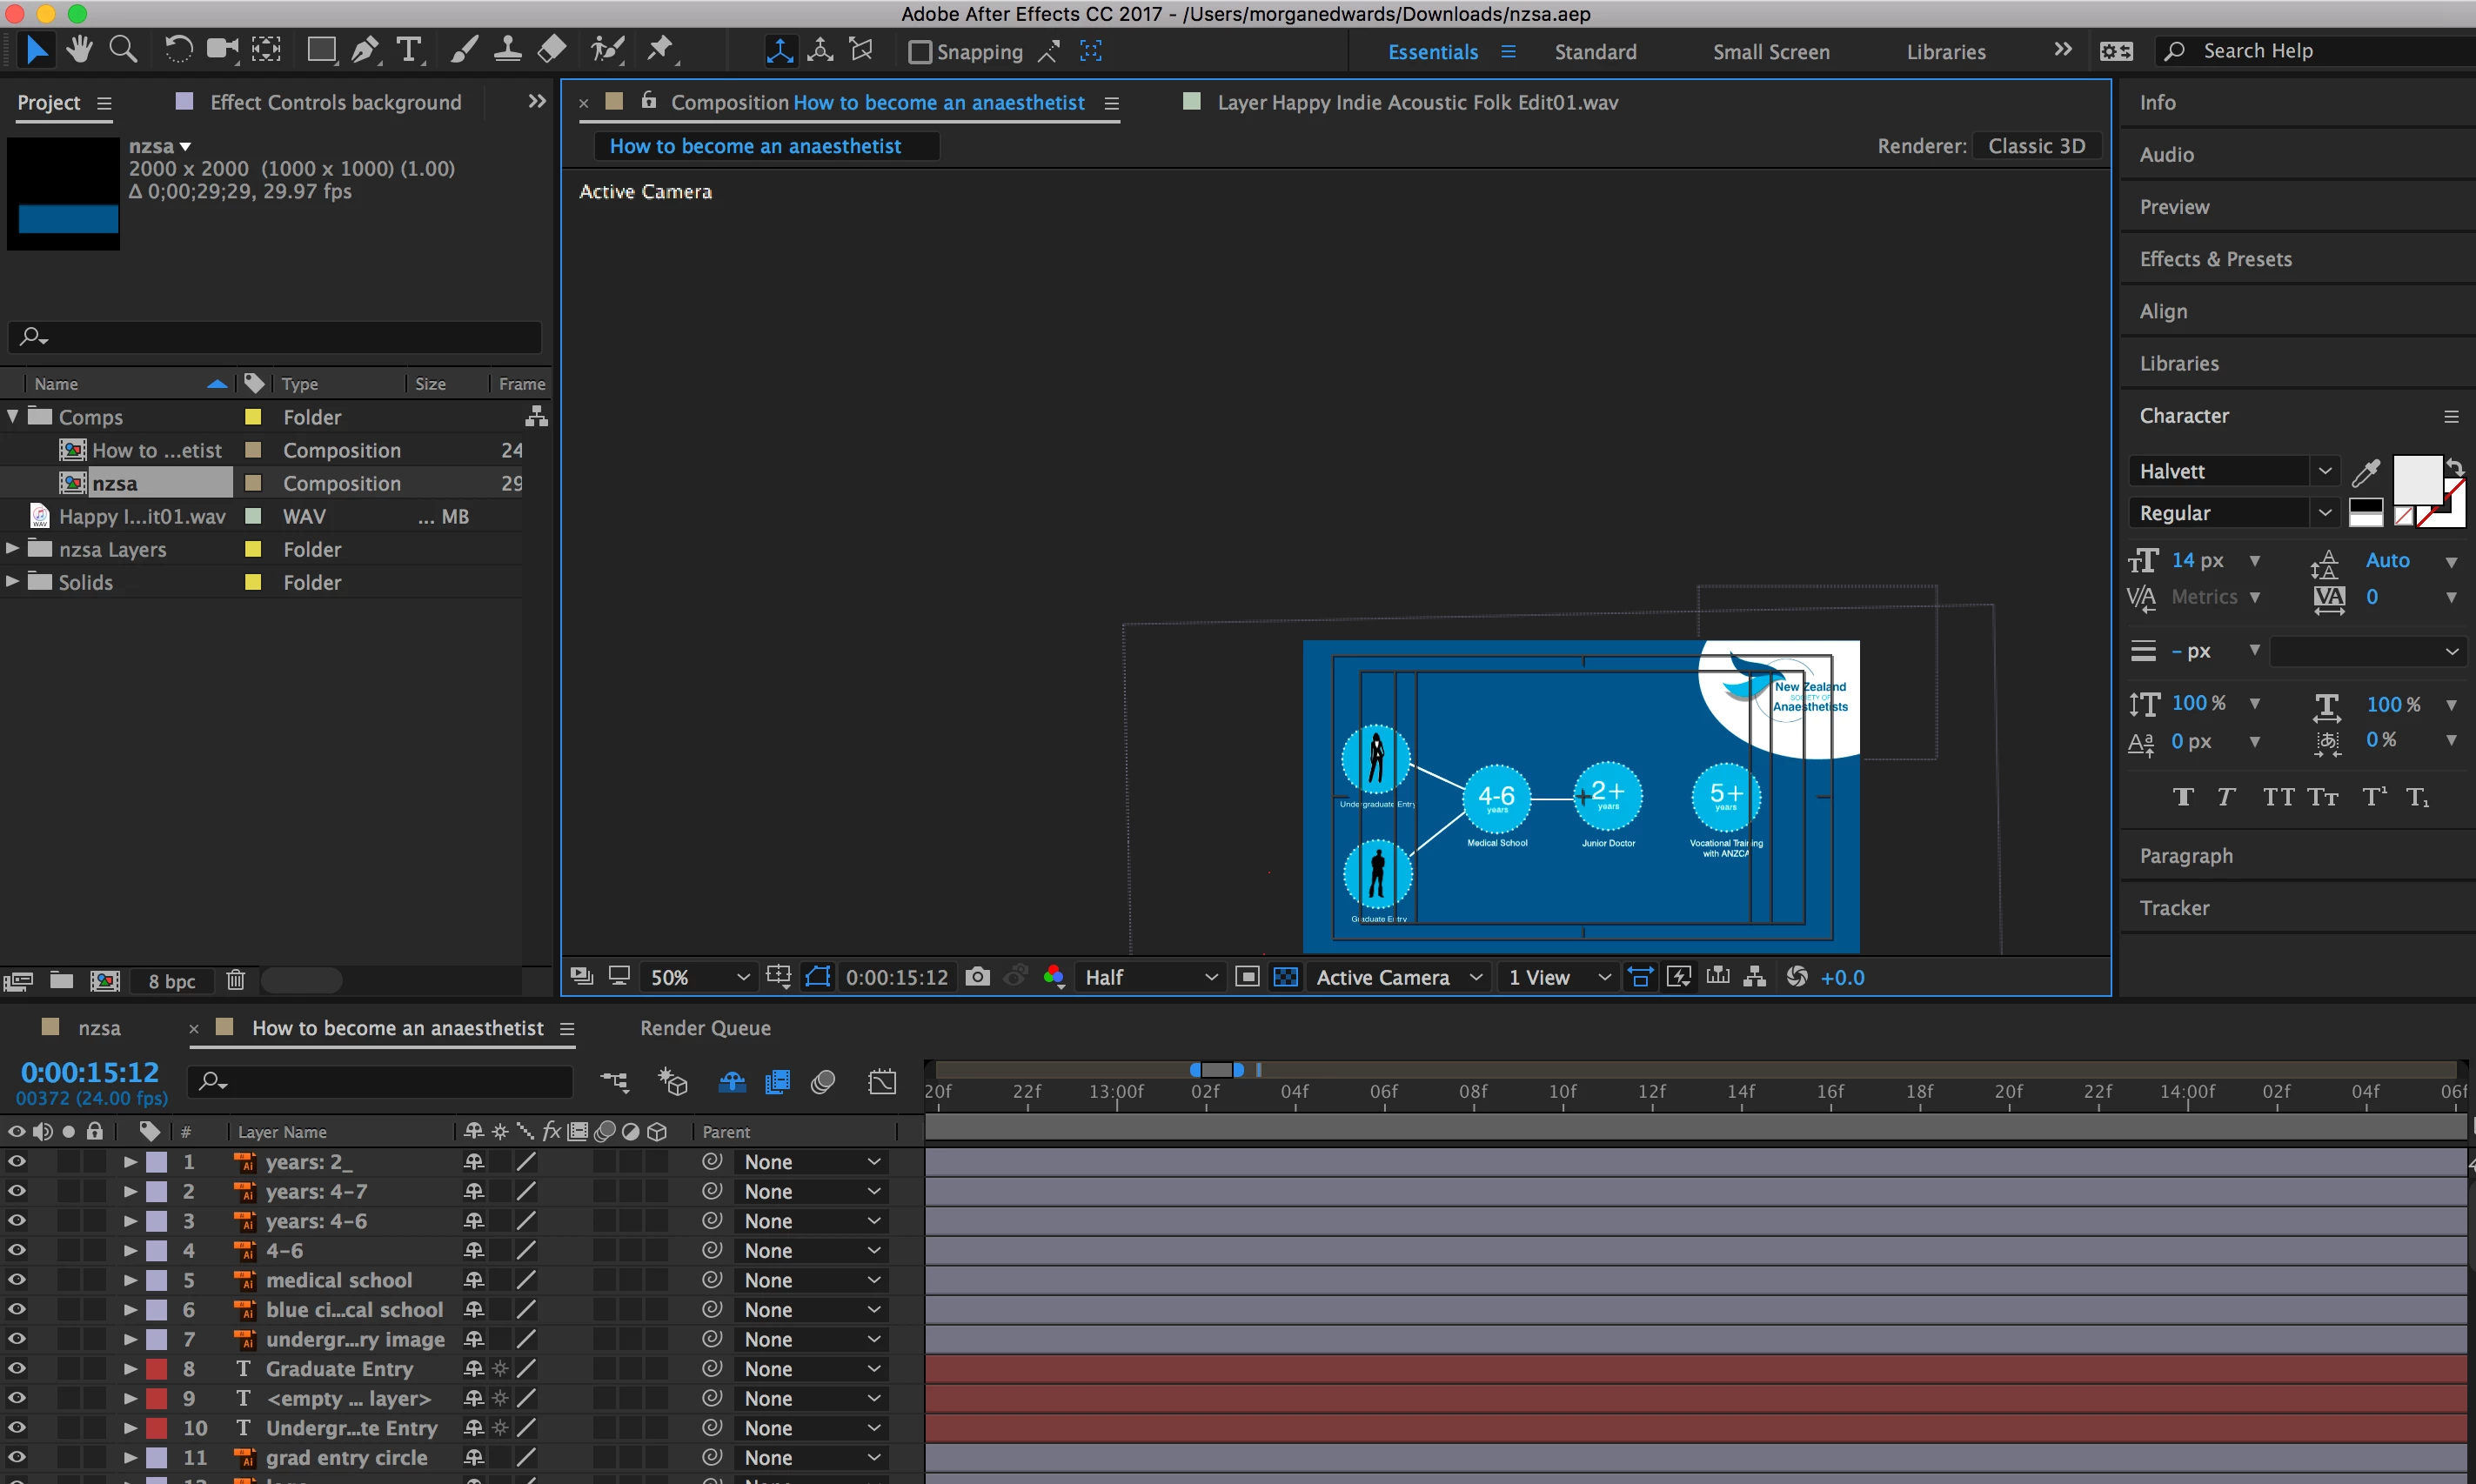Select the Puppet Pin tool
This screenshot has height=1484, width=2476.
tap(660, 49)
